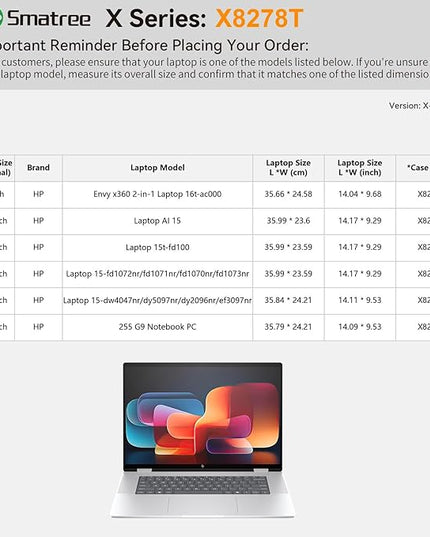
Task: Click the HP laptop product image
Action: tap(202, 440)
